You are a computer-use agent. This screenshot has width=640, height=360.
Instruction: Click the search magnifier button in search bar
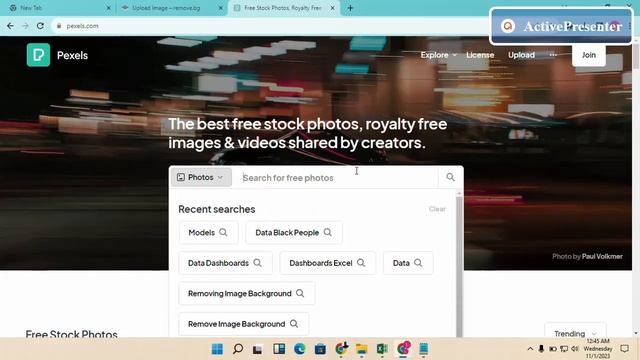click(x=450, y=177)
